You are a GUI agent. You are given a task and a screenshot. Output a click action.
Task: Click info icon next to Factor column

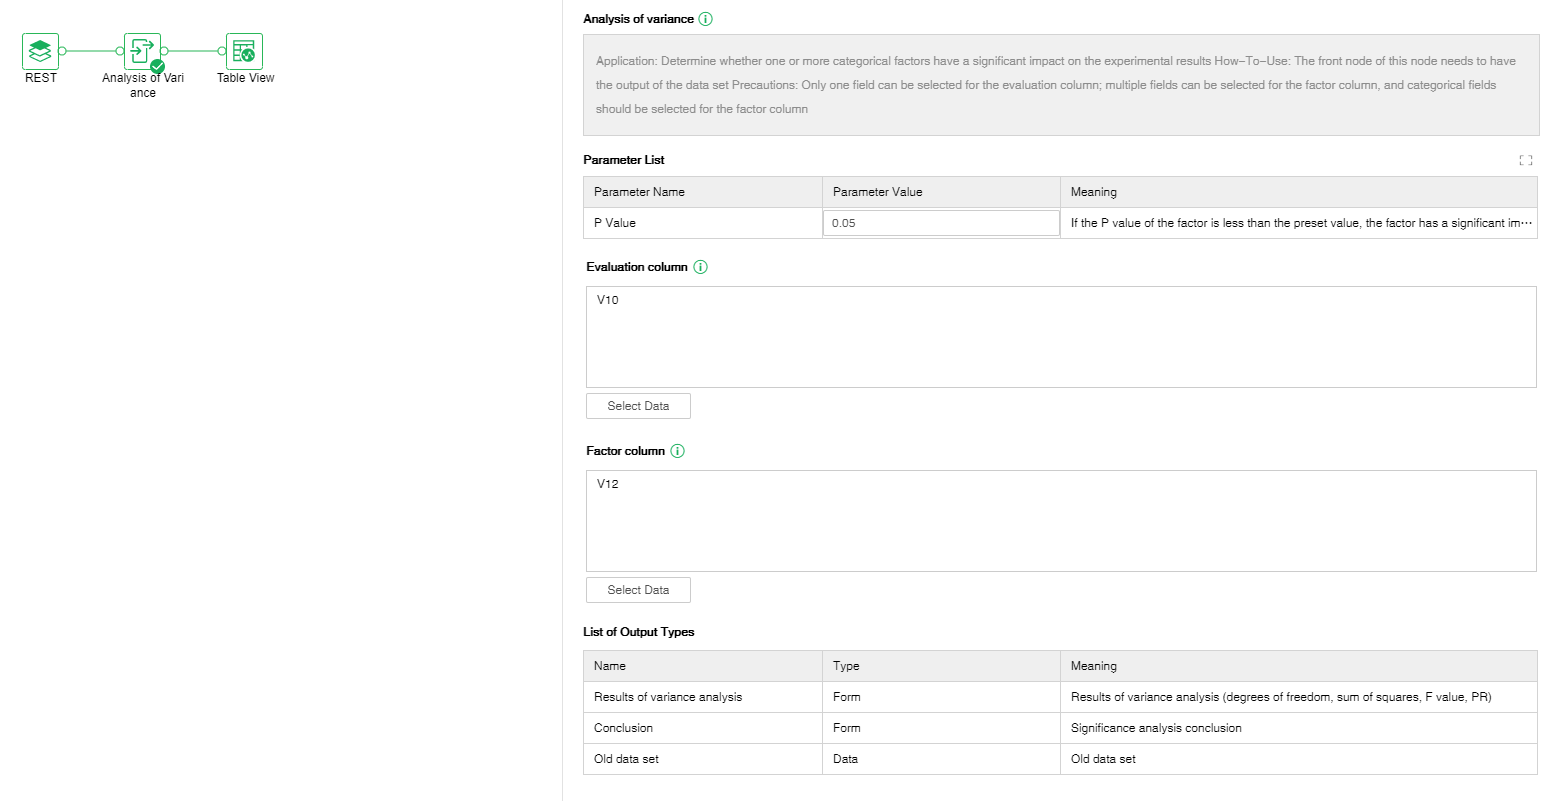coord(677,451)
